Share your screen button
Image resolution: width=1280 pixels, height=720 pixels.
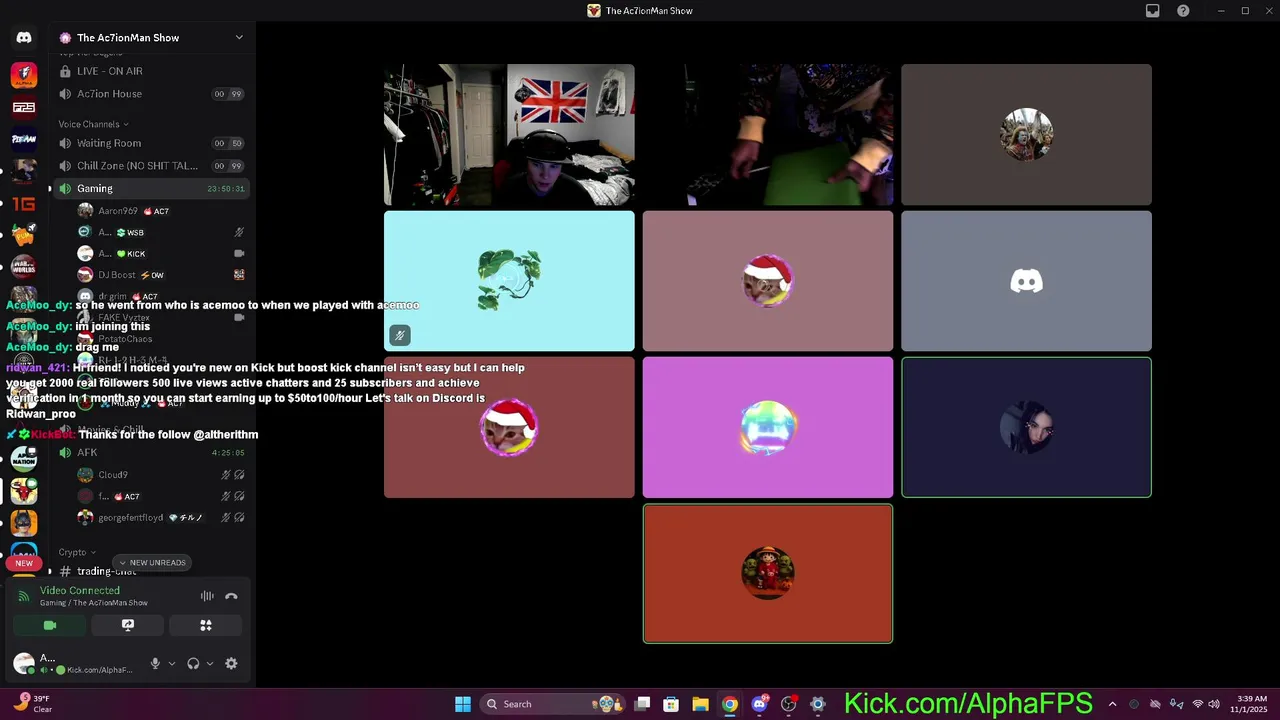click(x=128, y=625)
